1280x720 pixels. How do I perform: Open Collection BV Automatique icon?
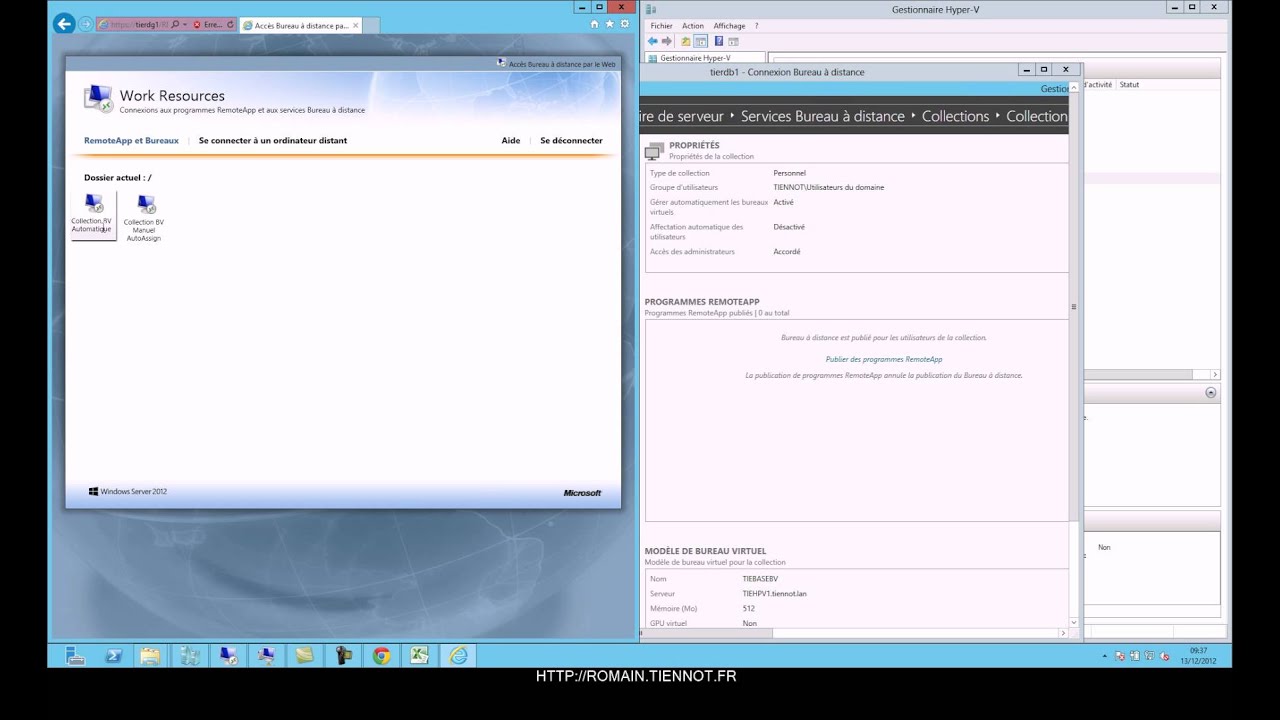click(92, 215)
